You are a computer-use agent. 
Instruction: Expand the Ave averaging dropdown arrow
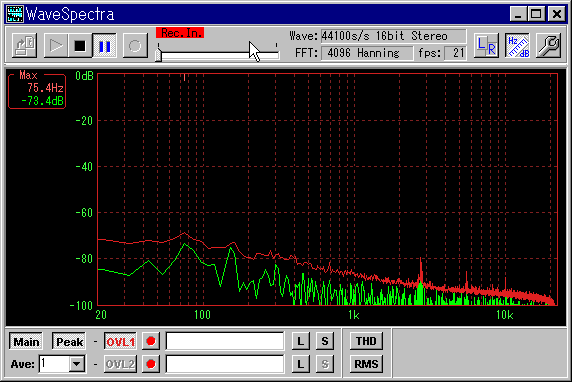pyautogui.click(x=77, y=364)
